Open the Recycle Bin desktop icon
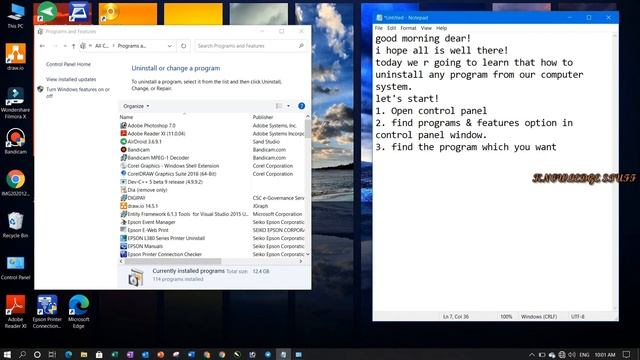Screen dimensions: 640x360 pos(16,225)
